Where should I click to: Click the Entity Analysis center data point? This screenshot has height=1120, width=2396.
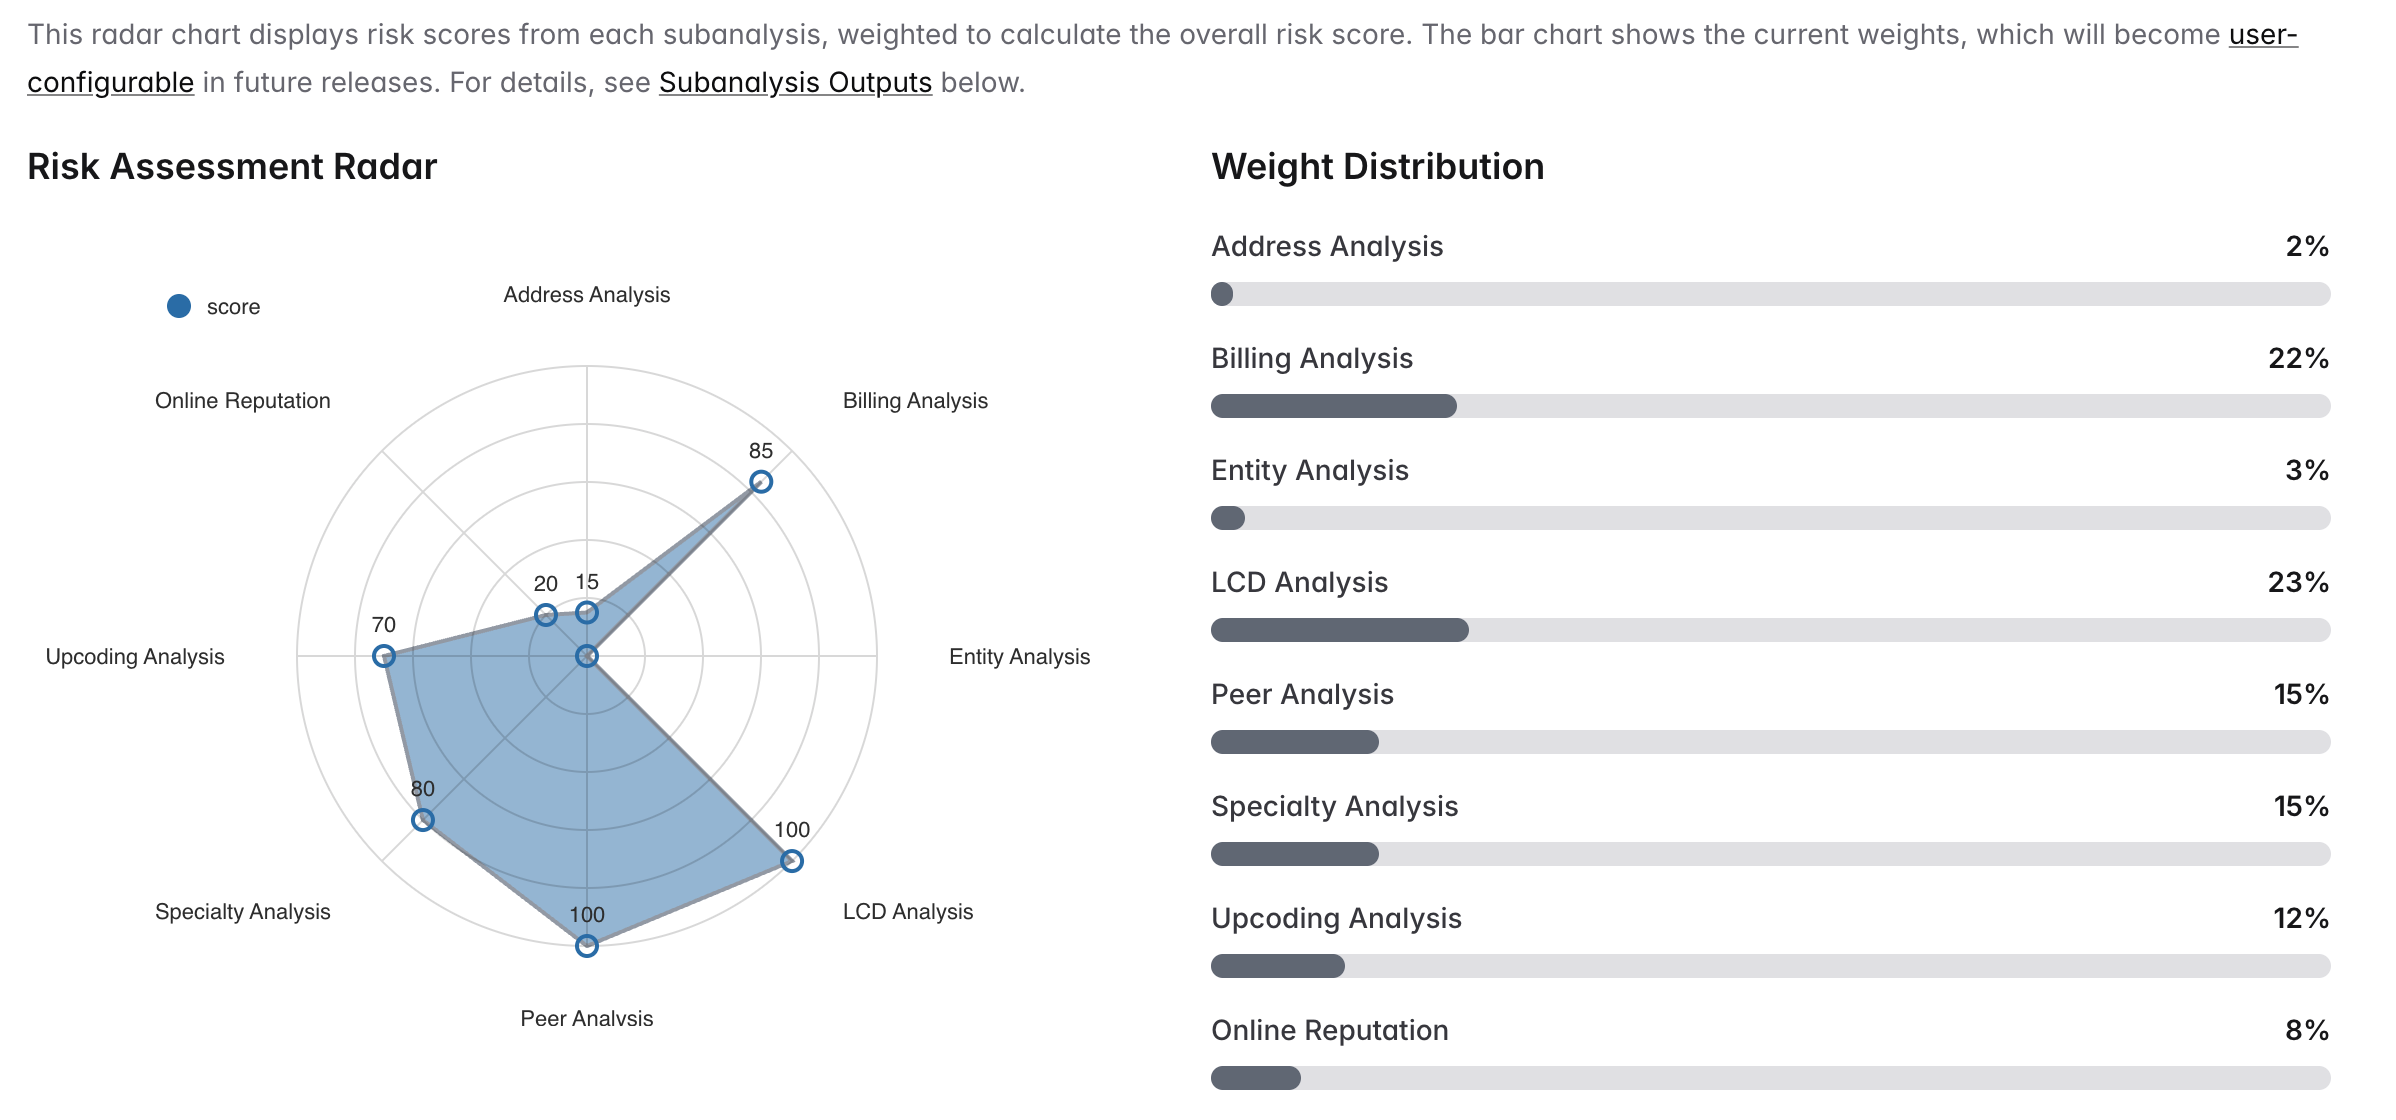point(587,657)
